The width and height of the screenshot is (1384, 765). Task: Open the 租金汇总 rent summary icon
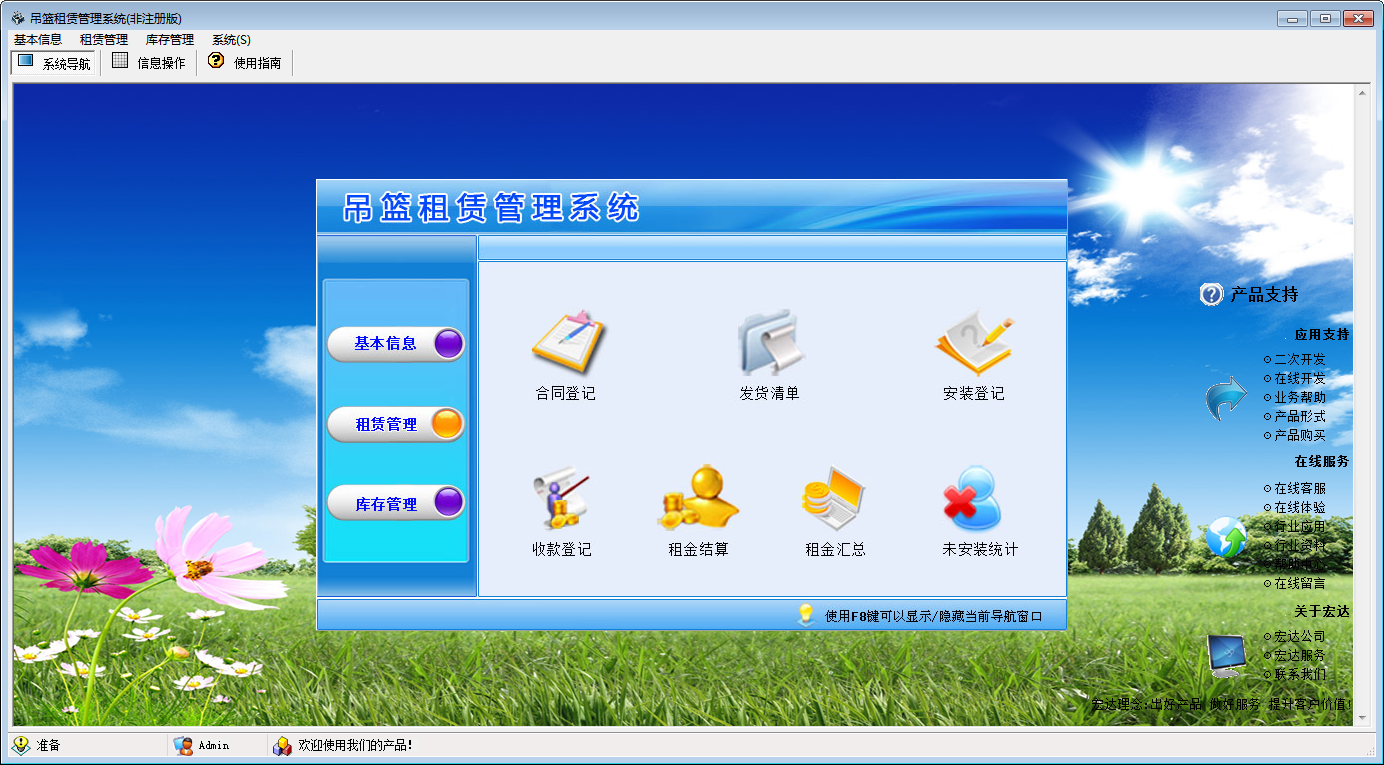tap(835, 500)
